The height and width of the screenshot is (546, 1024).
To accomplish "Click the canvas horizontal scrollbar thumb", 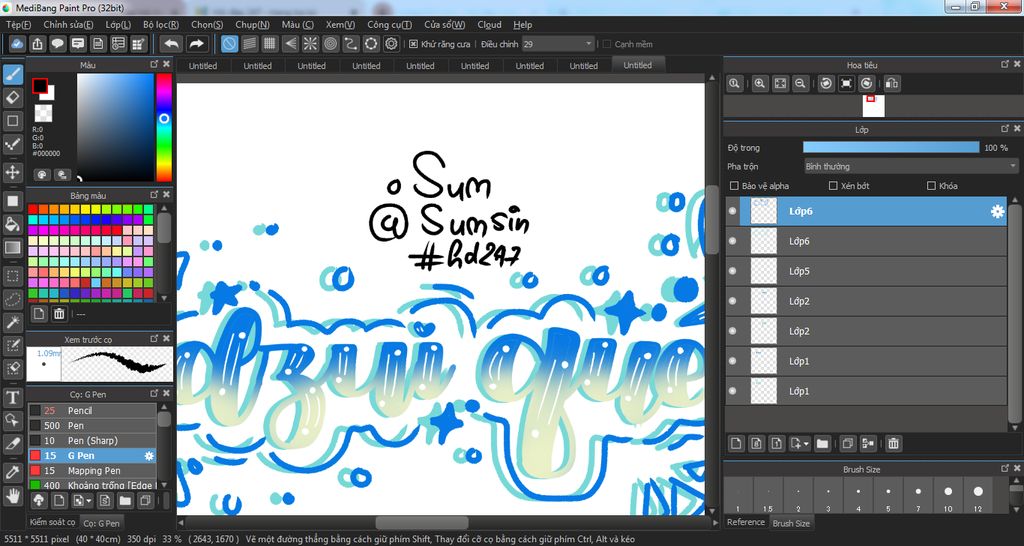I will (421, 522).
